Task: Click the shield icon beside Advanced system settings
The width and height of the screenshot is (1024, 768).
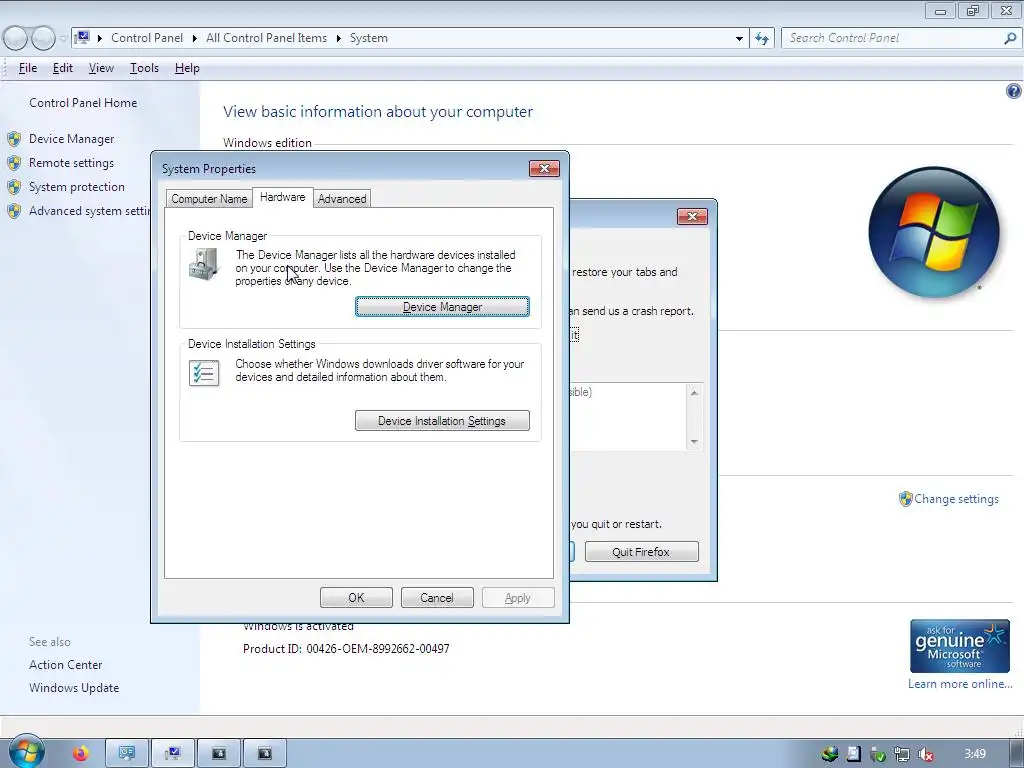Action: tap(14, 211)
